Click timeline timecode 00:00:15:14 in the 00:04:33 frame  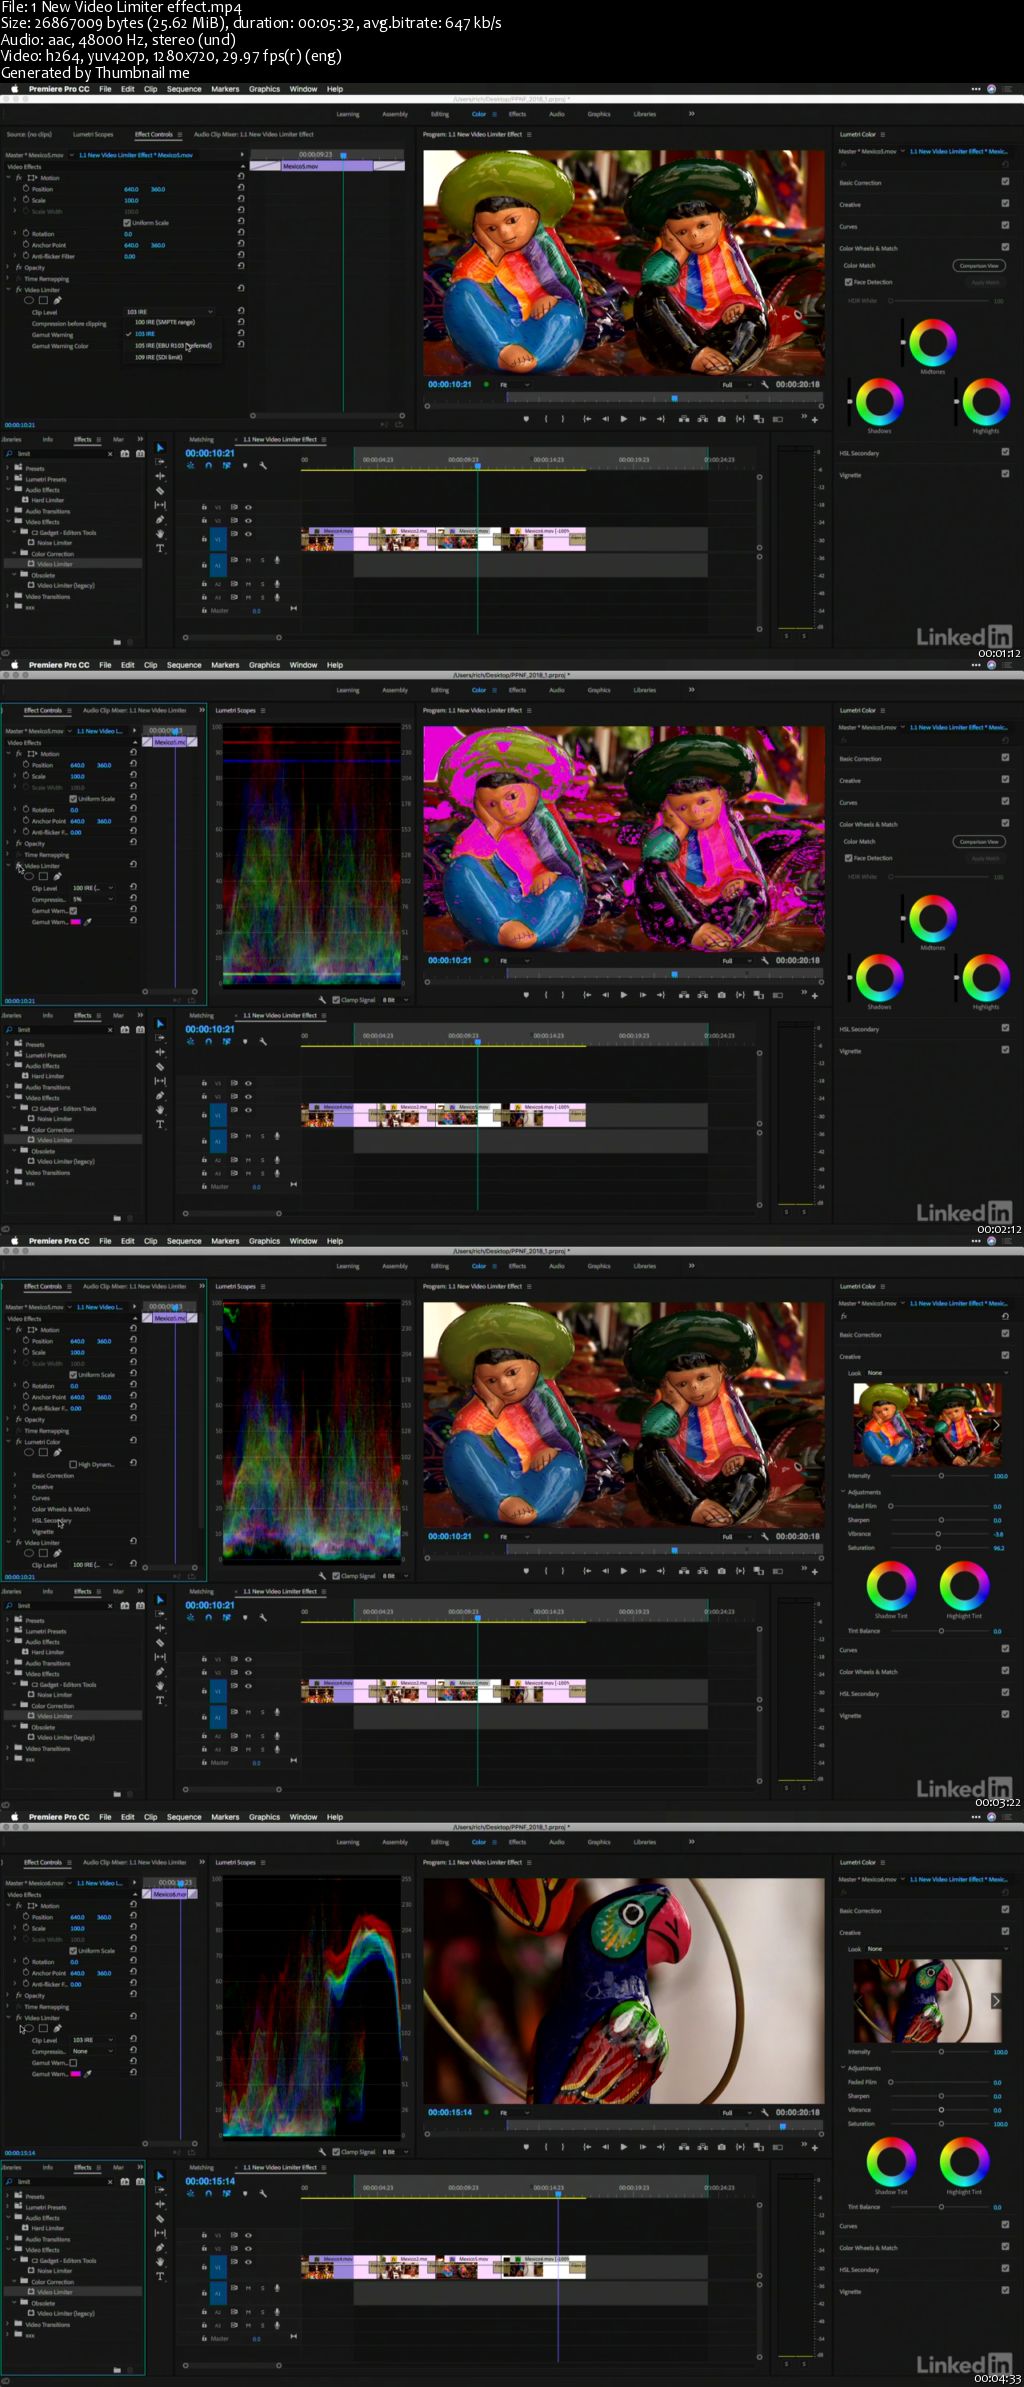click(210, 2181)
